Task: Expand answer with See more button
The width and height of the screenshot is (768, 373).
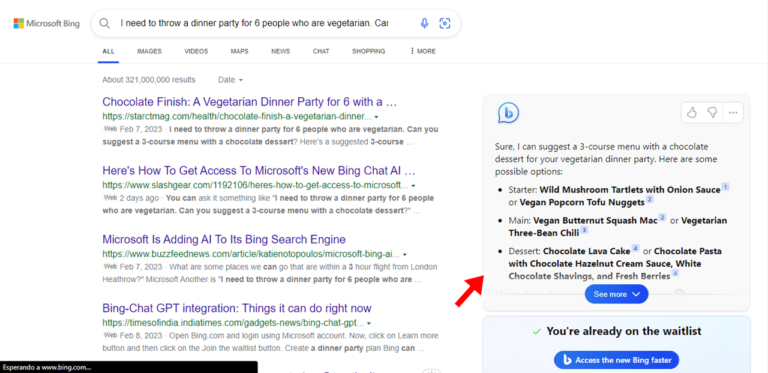Action: [x=616, y=294]
